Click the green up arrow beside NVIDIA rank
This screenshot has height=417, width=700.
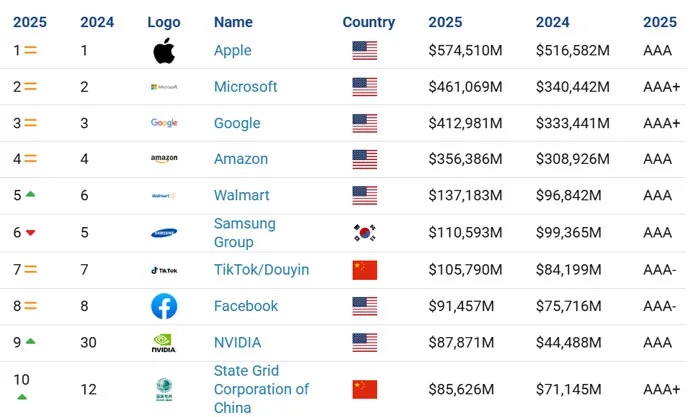click(x=31, y=342)
